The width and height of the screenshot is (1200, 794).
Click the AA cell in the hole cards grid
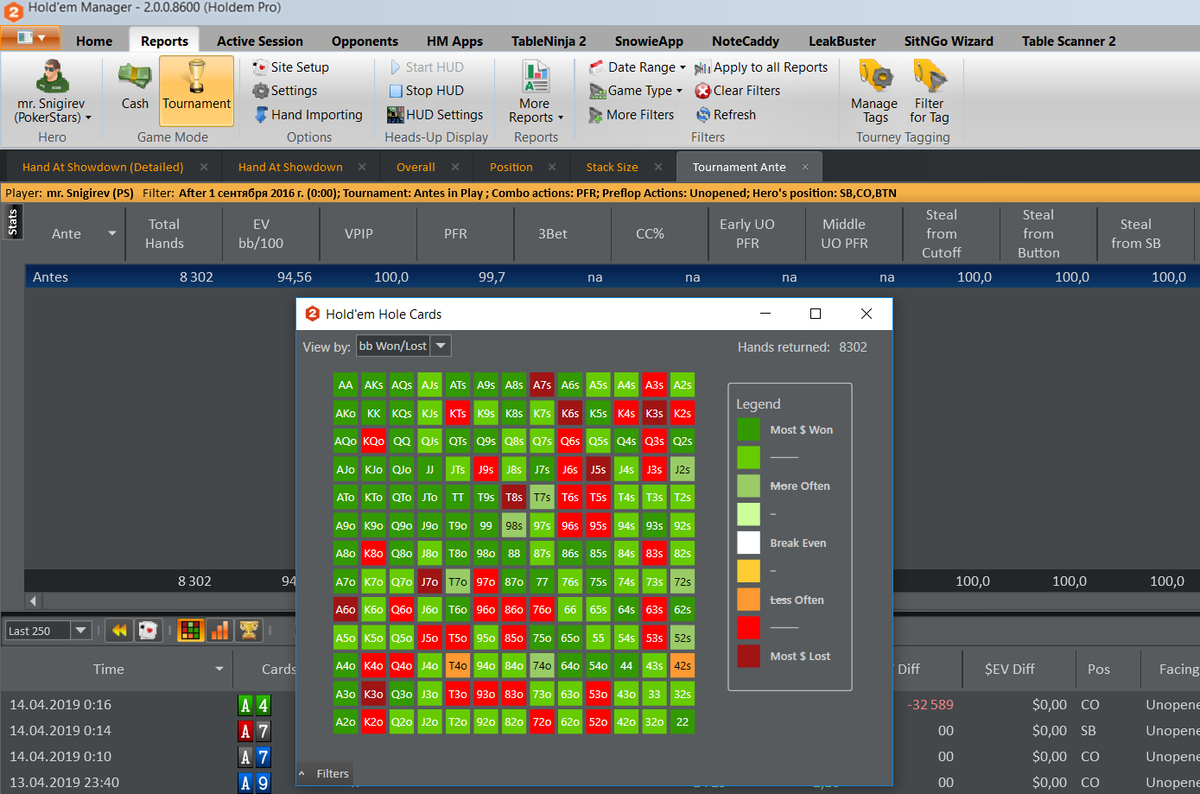(346, 385)
